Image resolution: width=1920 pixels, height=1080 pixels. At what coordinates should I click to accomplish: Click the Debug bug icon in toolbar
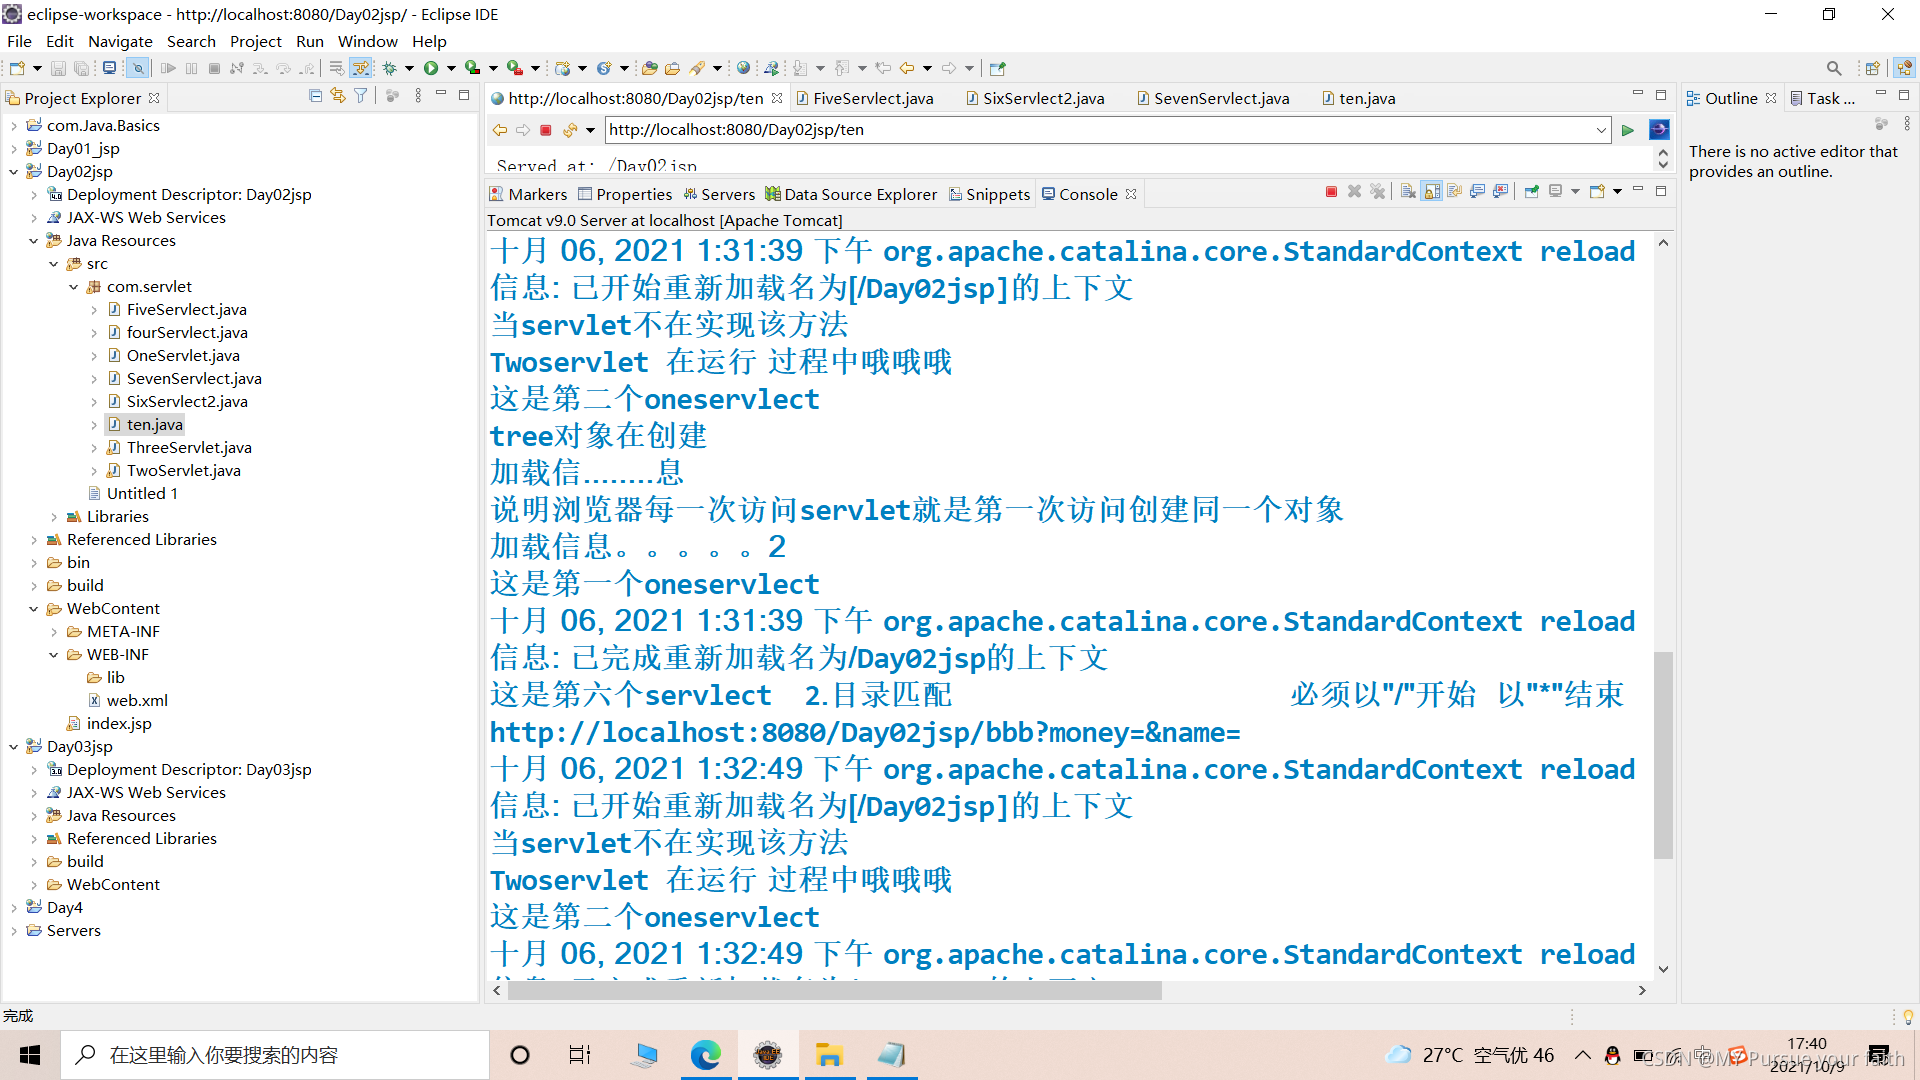390,69
